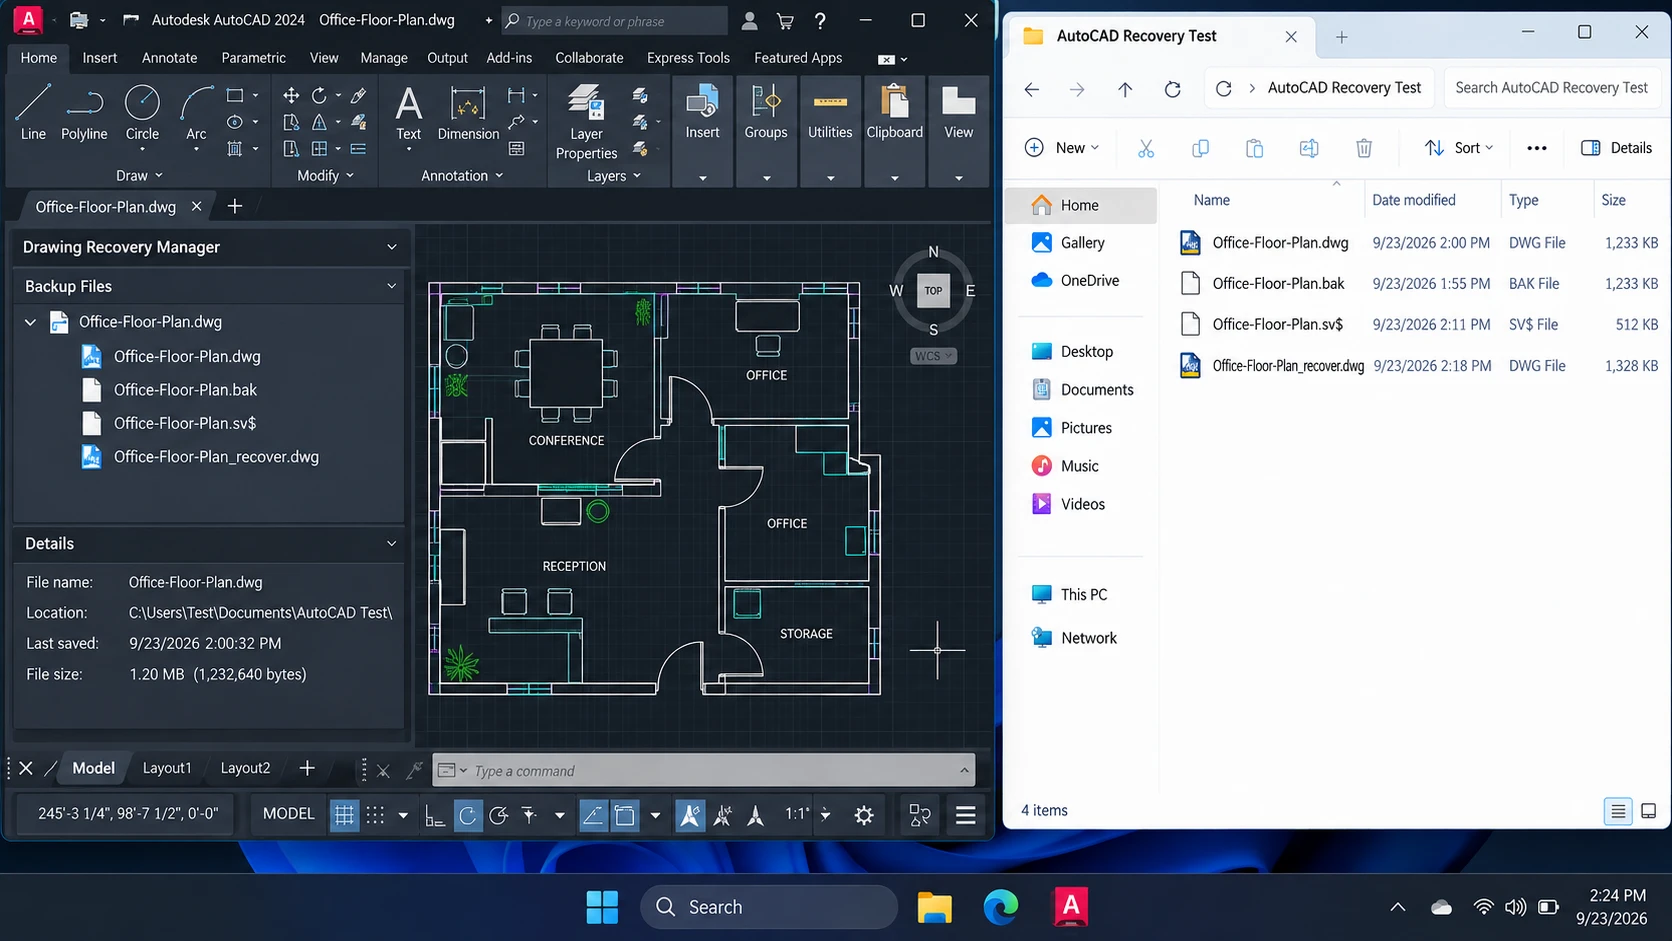Toggle MODEL space button in status bar
Image resolution: width=1672 pixels, height=941 pixels.
(x=288, y=814)
